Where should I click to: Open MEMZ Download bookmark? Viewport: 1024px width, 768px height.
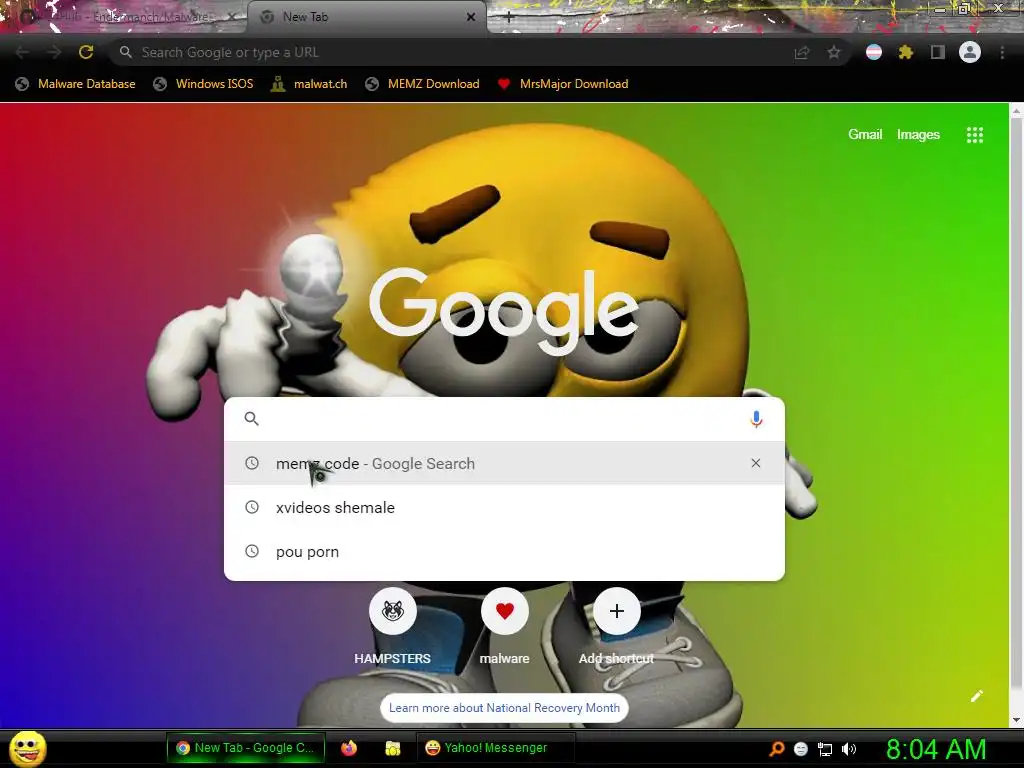click(423, 84)
